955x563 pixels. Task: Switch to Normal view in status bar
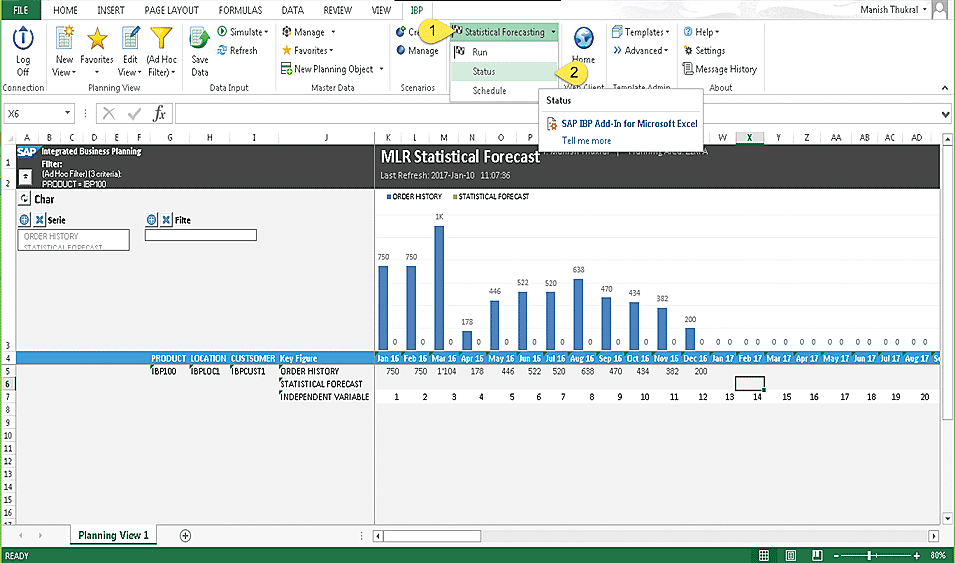pyautogui.click(x=763, y=556)
